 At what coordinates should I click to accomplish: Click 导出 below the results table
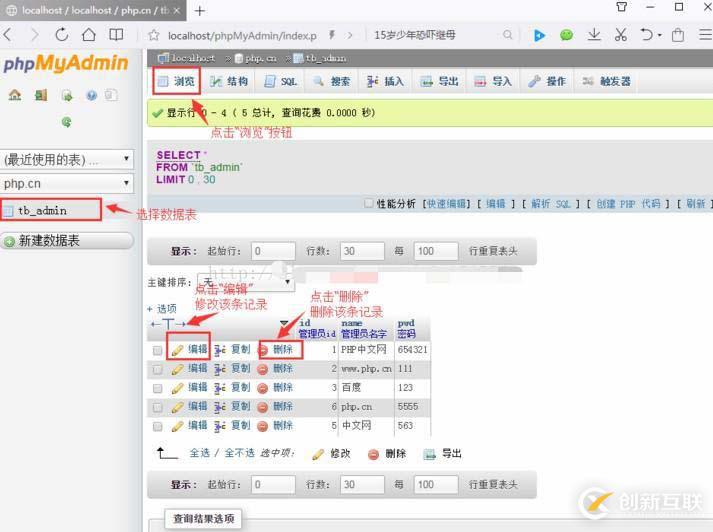[x=442, y=454]
